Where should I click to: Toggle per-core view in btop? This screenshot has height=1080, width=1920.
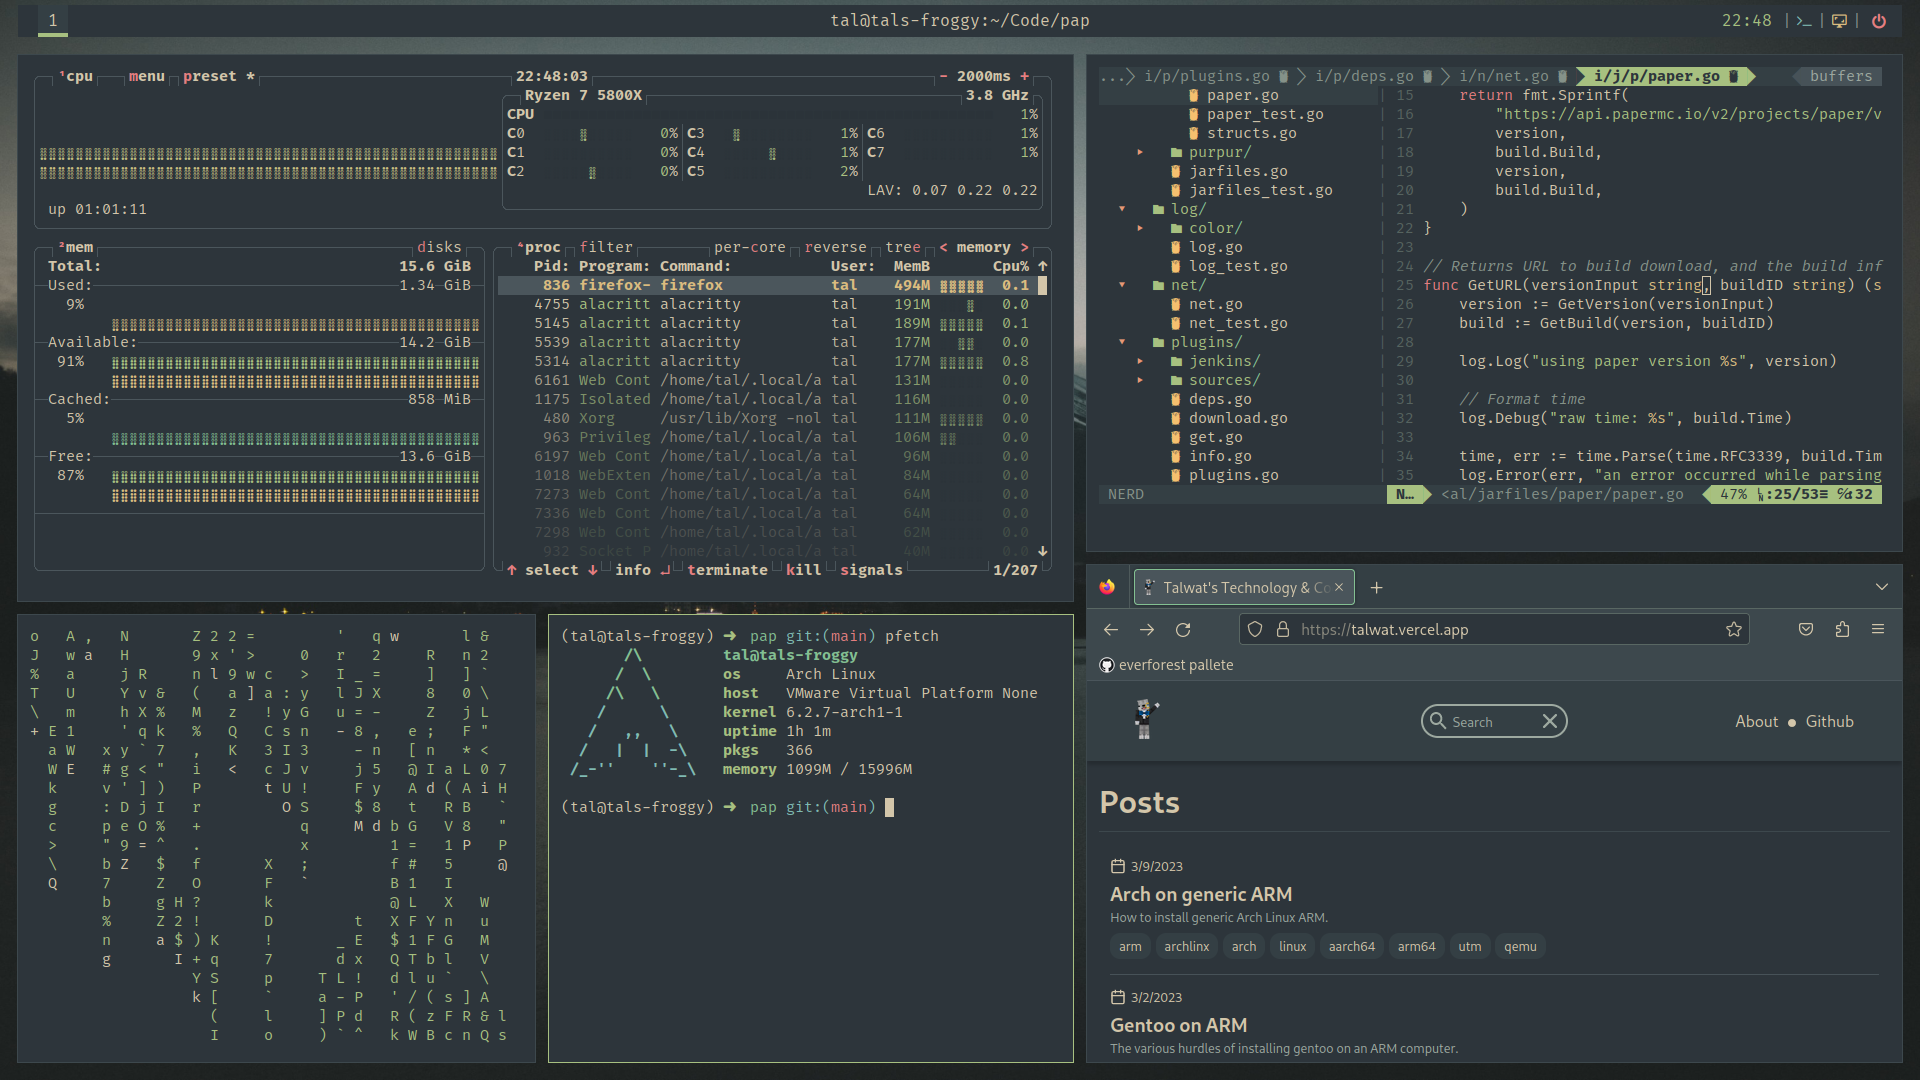(750, 247)
